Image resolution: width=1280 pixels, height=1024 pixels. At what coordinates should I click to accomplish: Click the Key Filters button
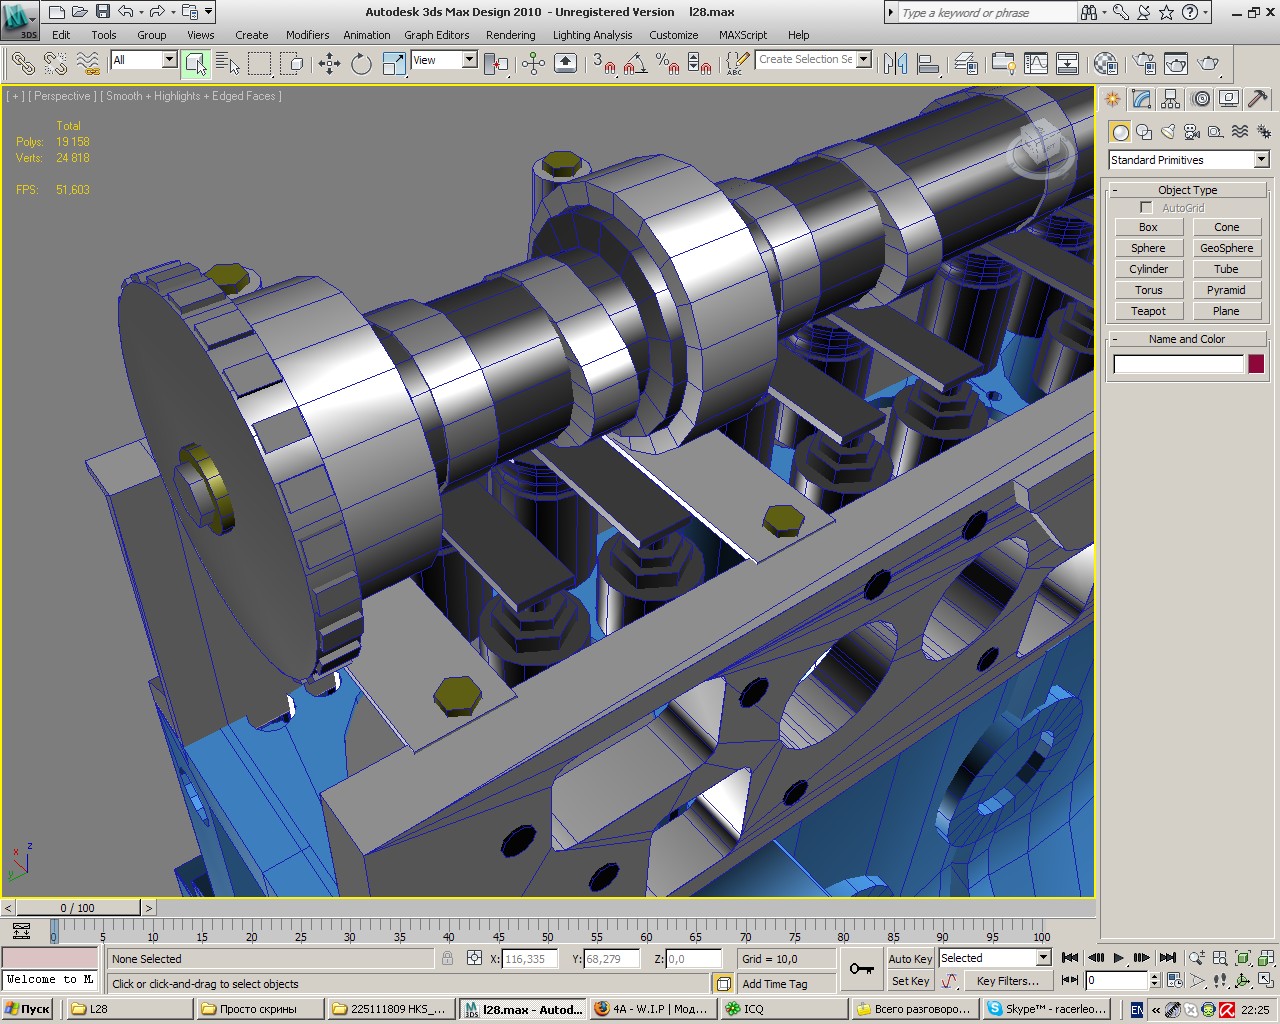[1007, 981]
